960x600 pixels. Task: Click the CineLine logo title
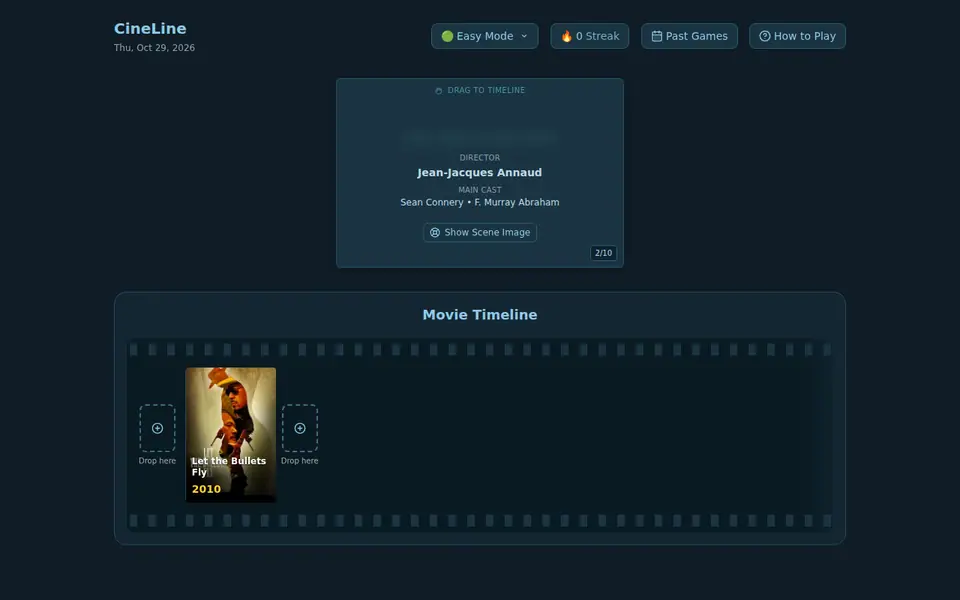pos(150,29)
